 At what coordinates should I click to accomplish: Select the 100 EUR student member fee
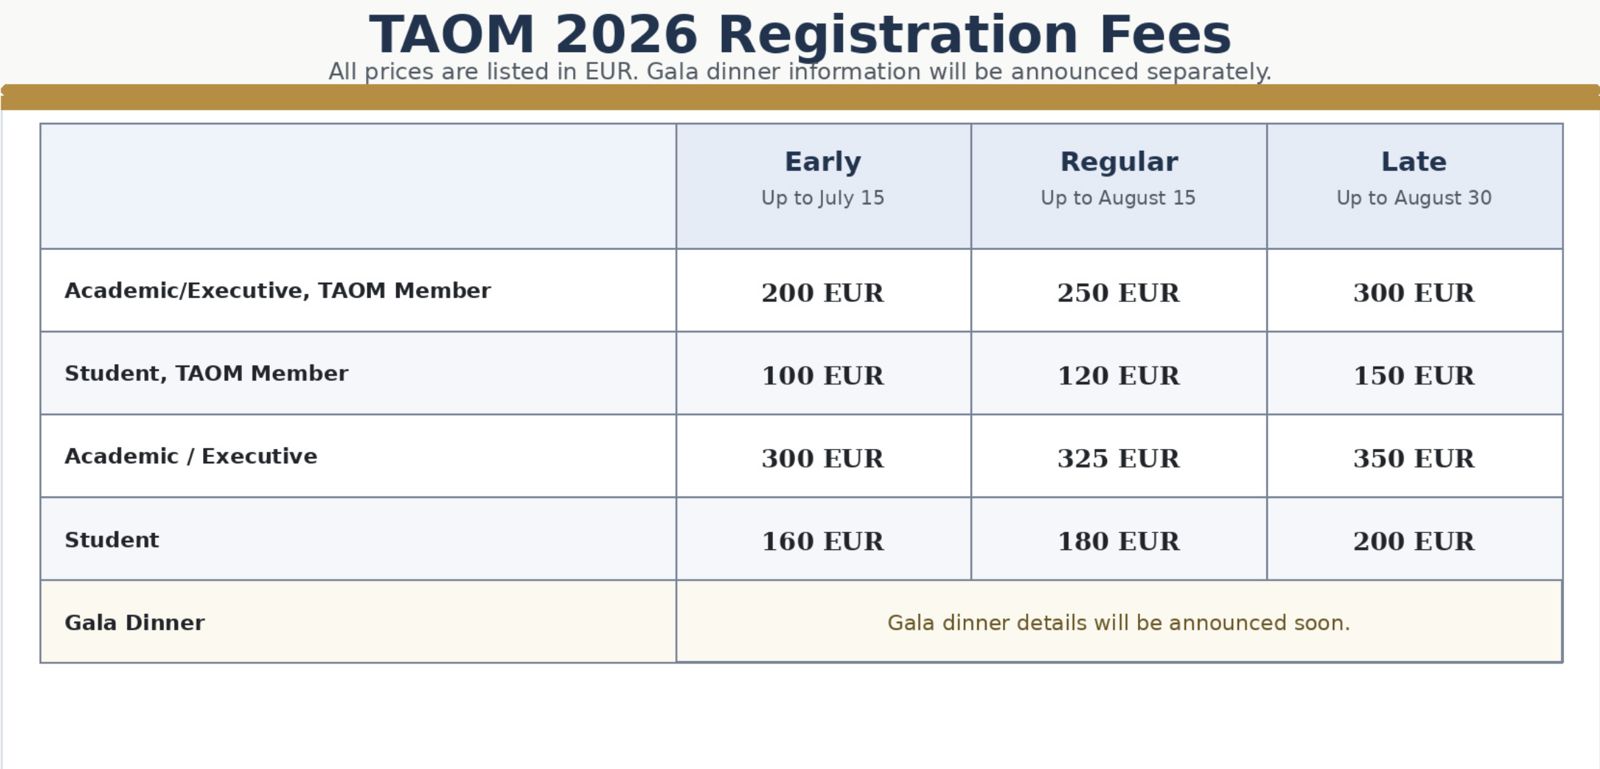(823, 376)
